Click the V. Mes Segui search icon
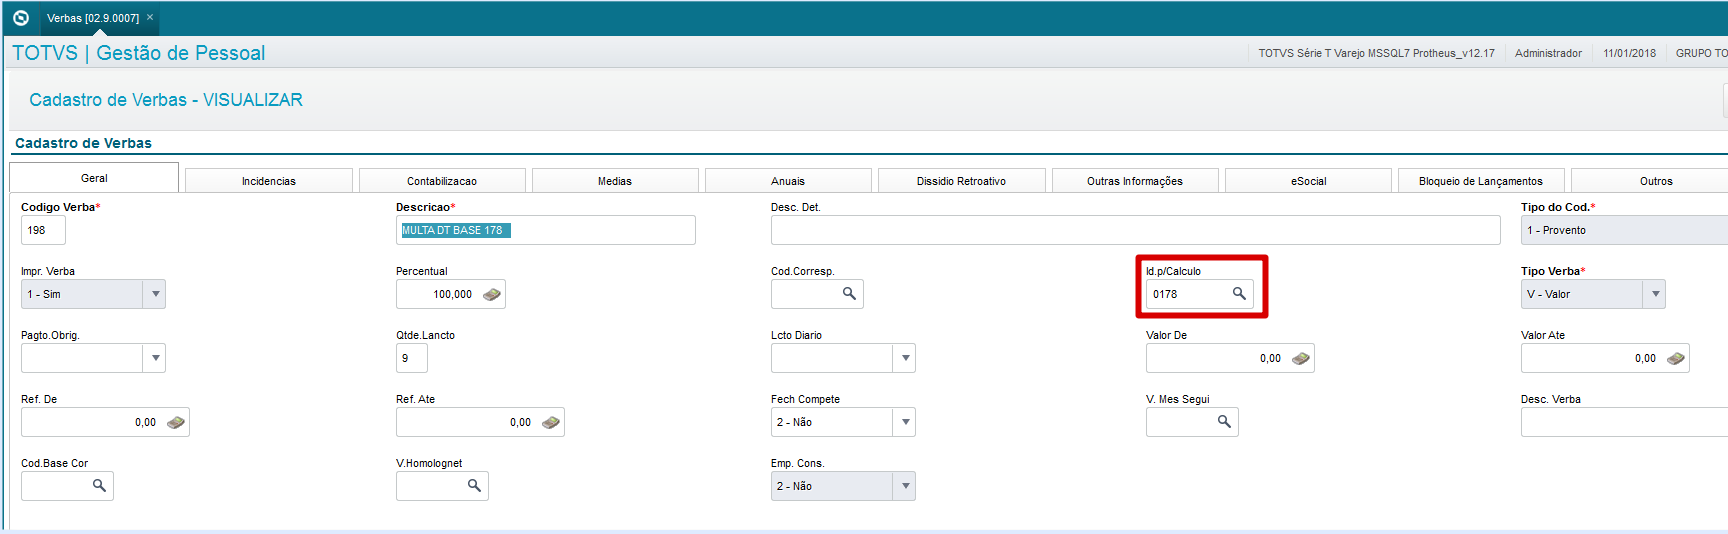Image resolution: width=1728 pixels, height=534 pixels. pyautogui.click(x=1224, y=422)
